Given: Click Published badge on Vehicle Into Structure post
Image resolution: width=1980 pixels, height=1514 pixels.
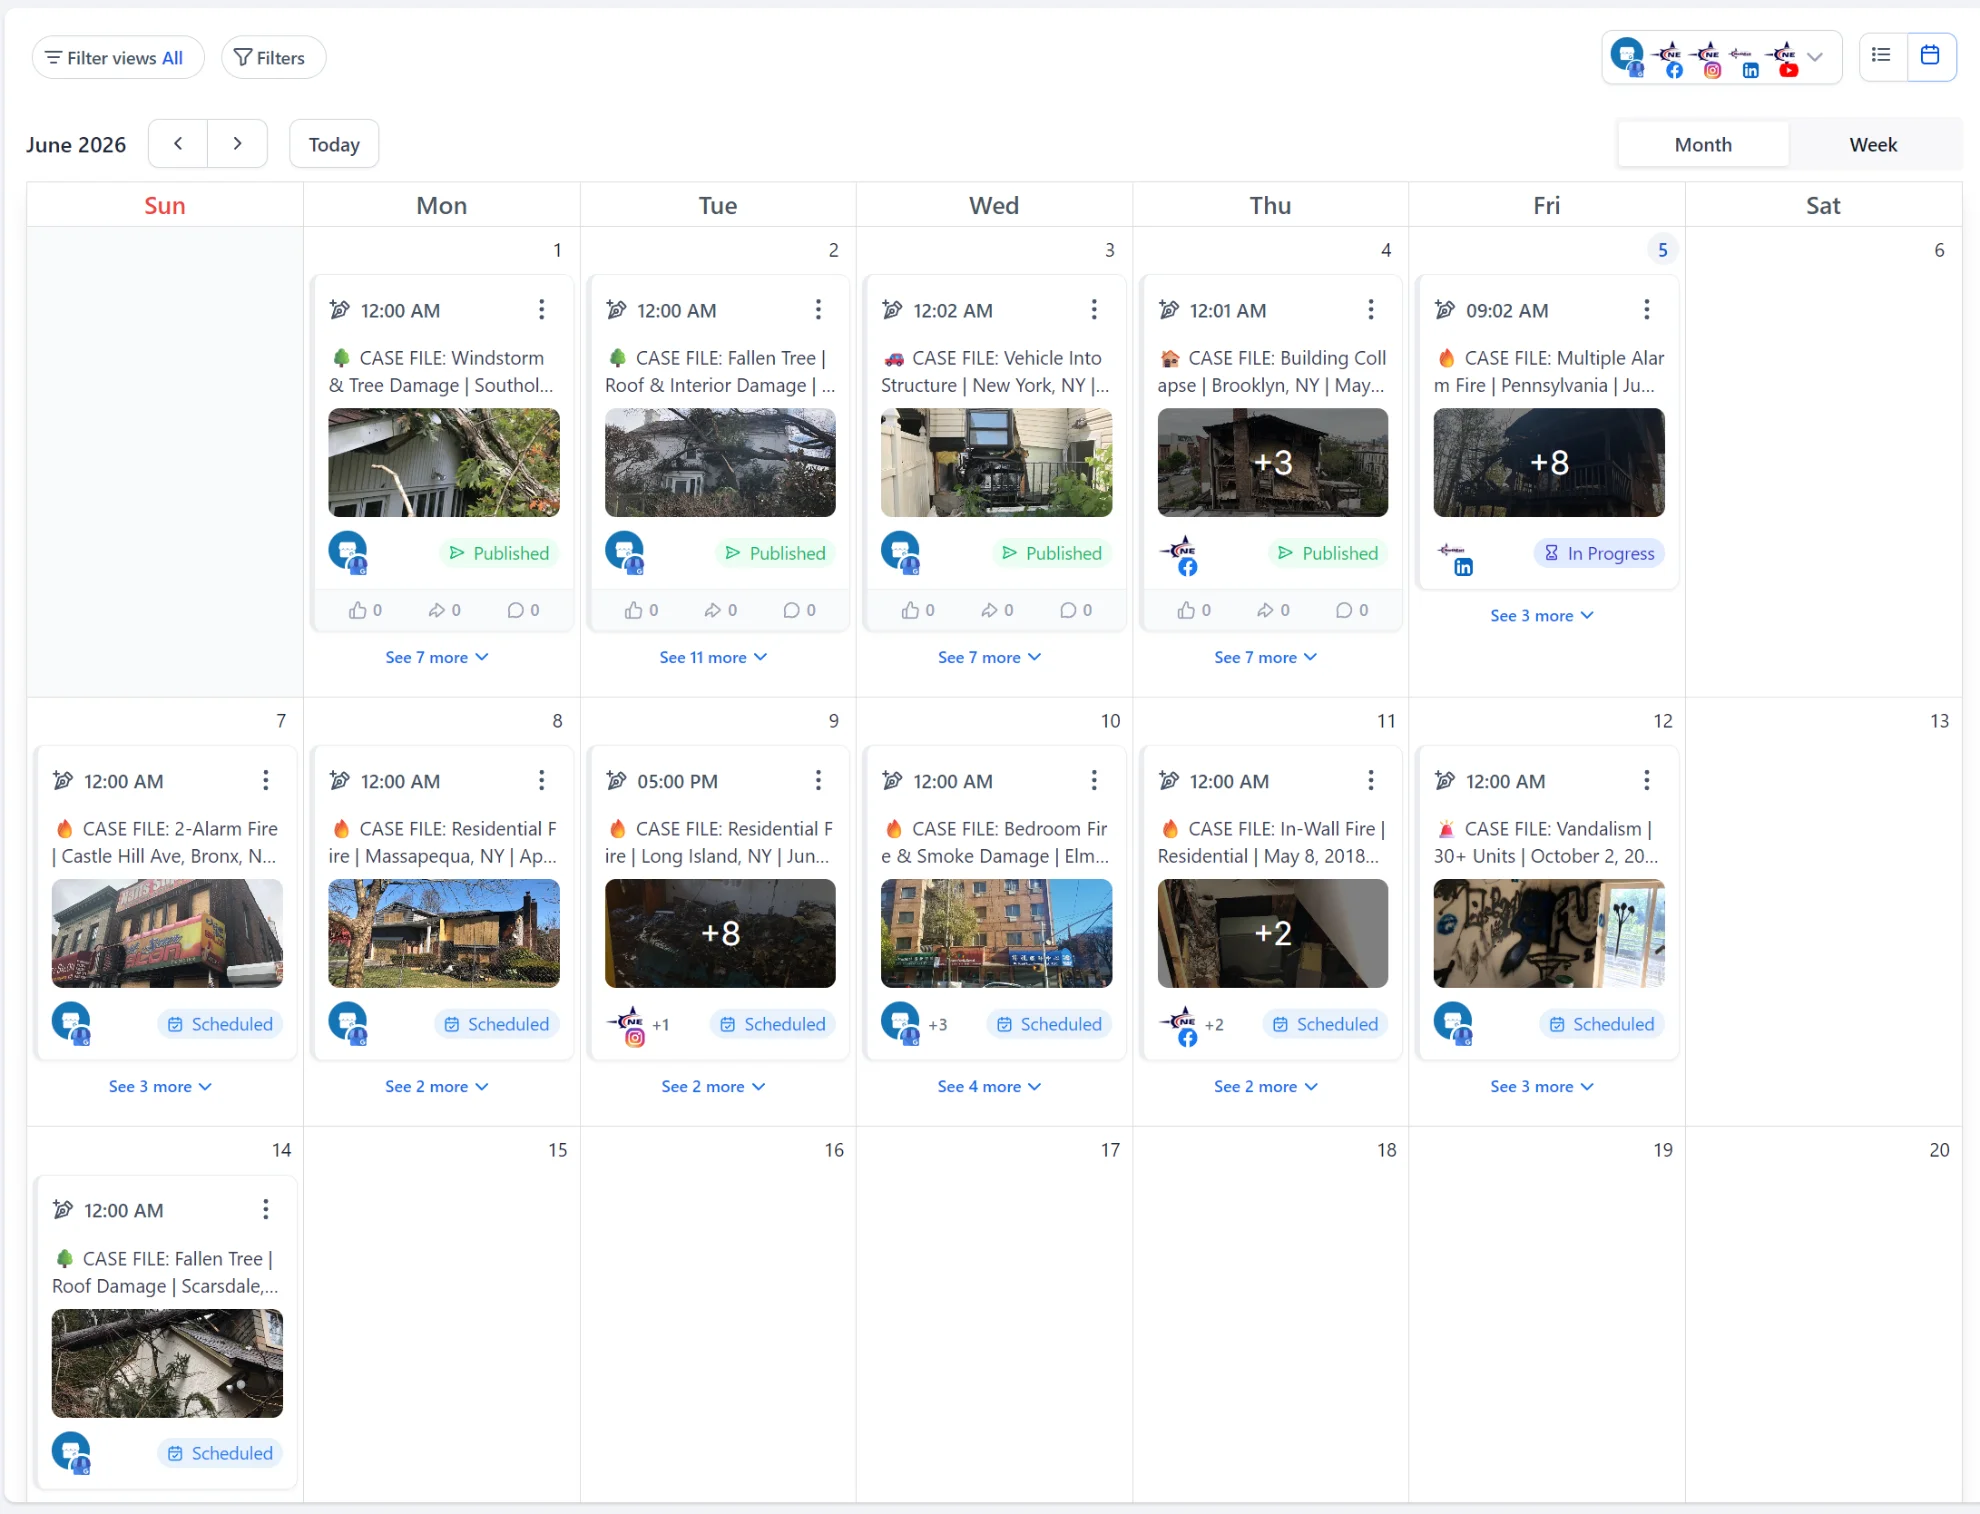Looking at the screenshot, I should pyautogui.click(x=1052, y=553).
